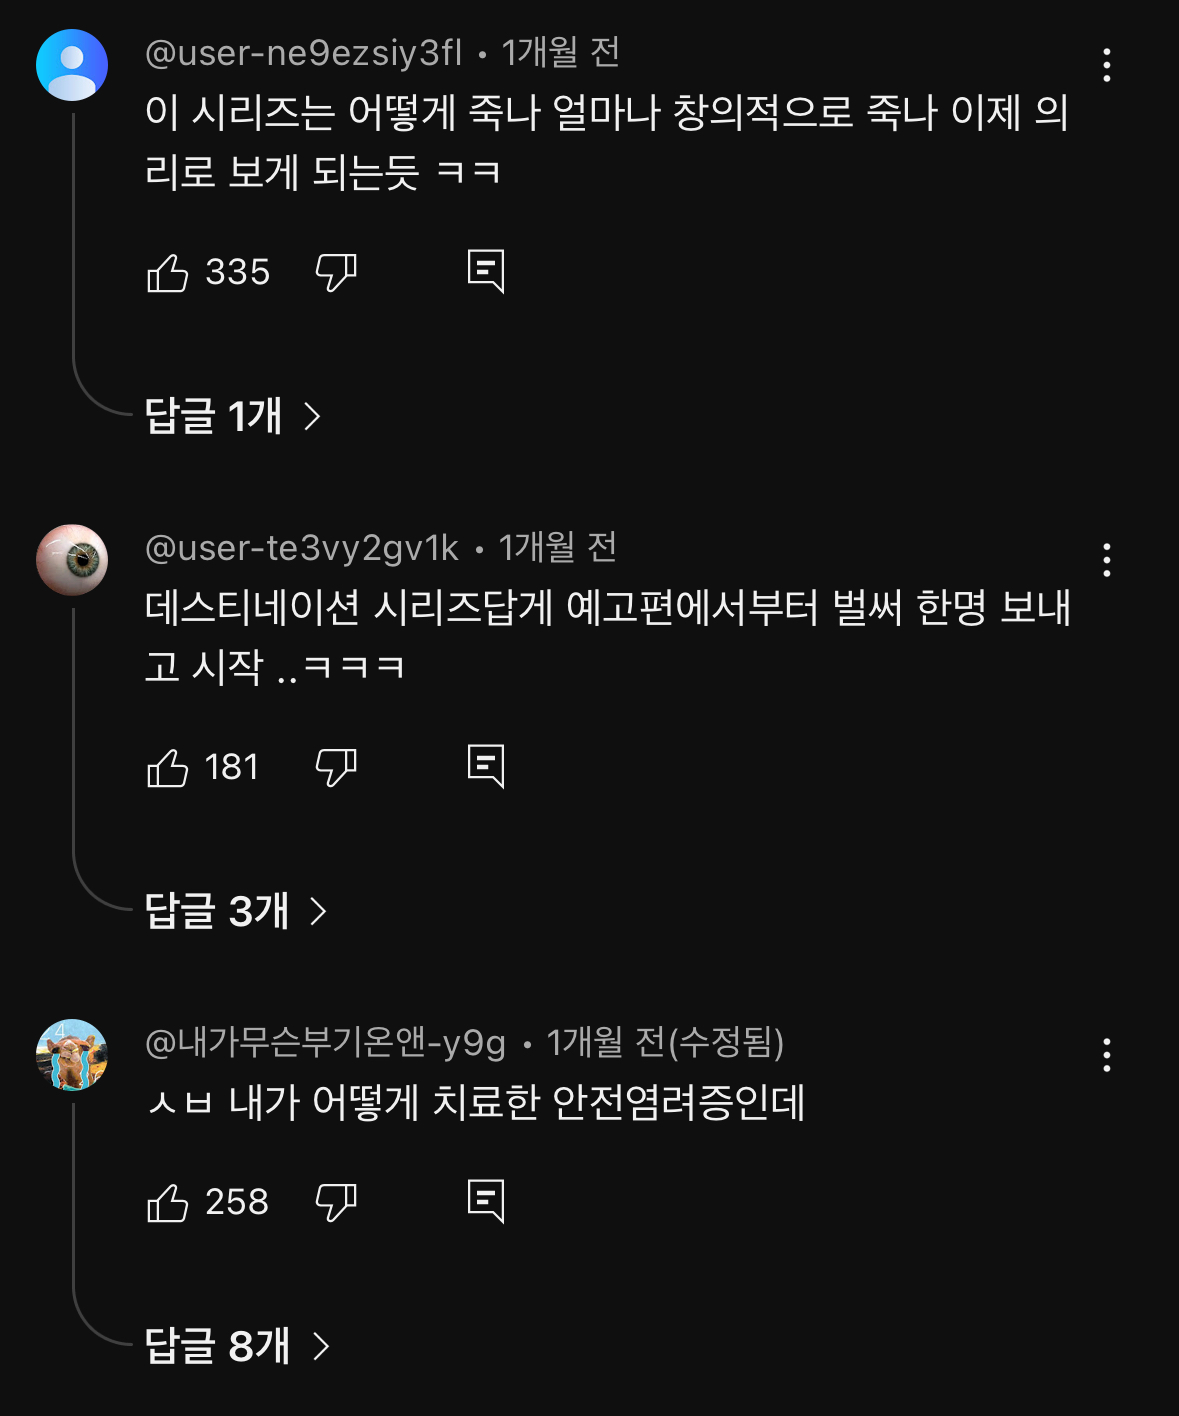Viewport: 1179px width, 1416px height.
Task: Open options menu for user-te3vy2gv1k comment
Action: 1106,560
